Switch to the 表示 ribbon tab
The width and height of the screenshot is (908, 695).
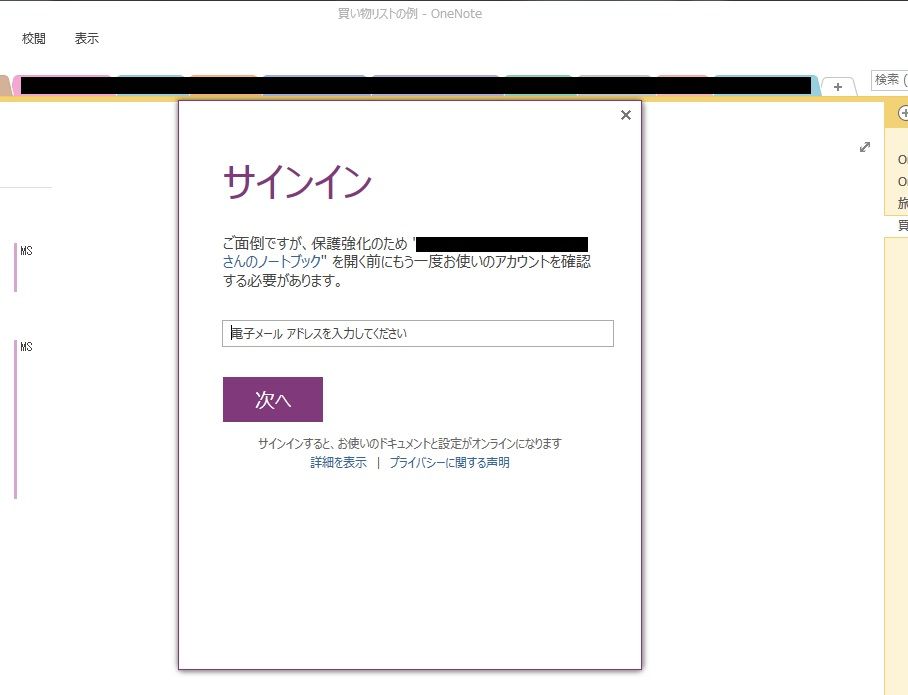86,38
